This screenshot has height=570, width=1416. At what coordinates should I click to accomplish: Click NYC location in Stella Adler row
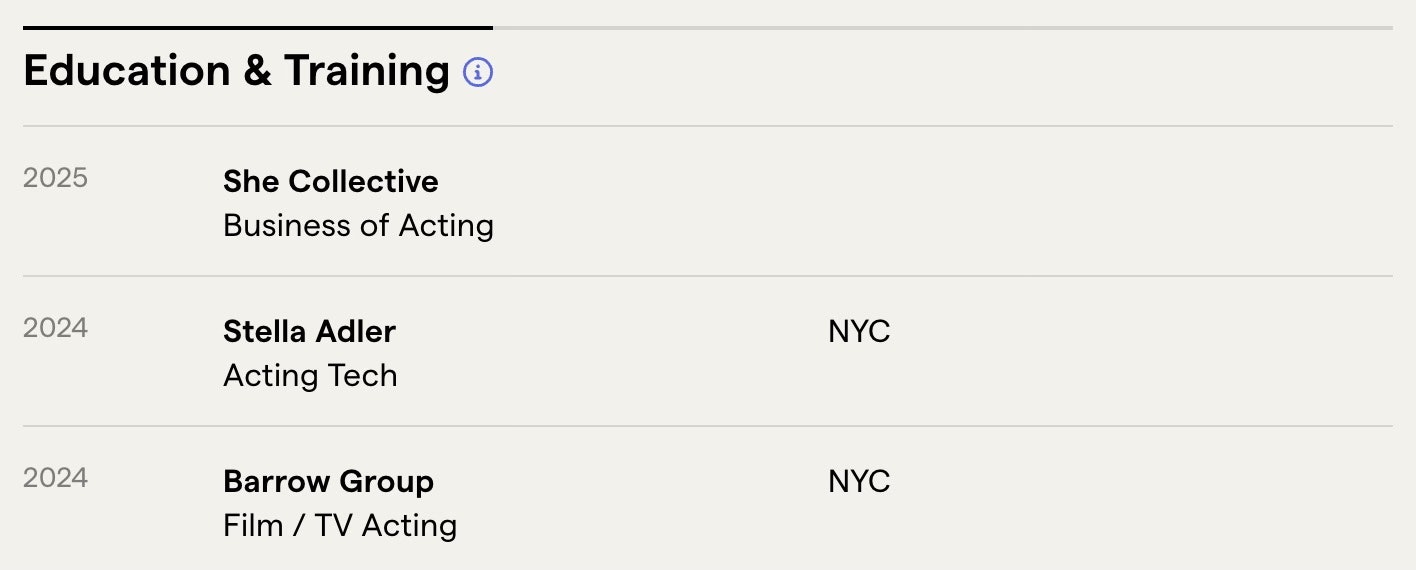click(x=858, y=332)
